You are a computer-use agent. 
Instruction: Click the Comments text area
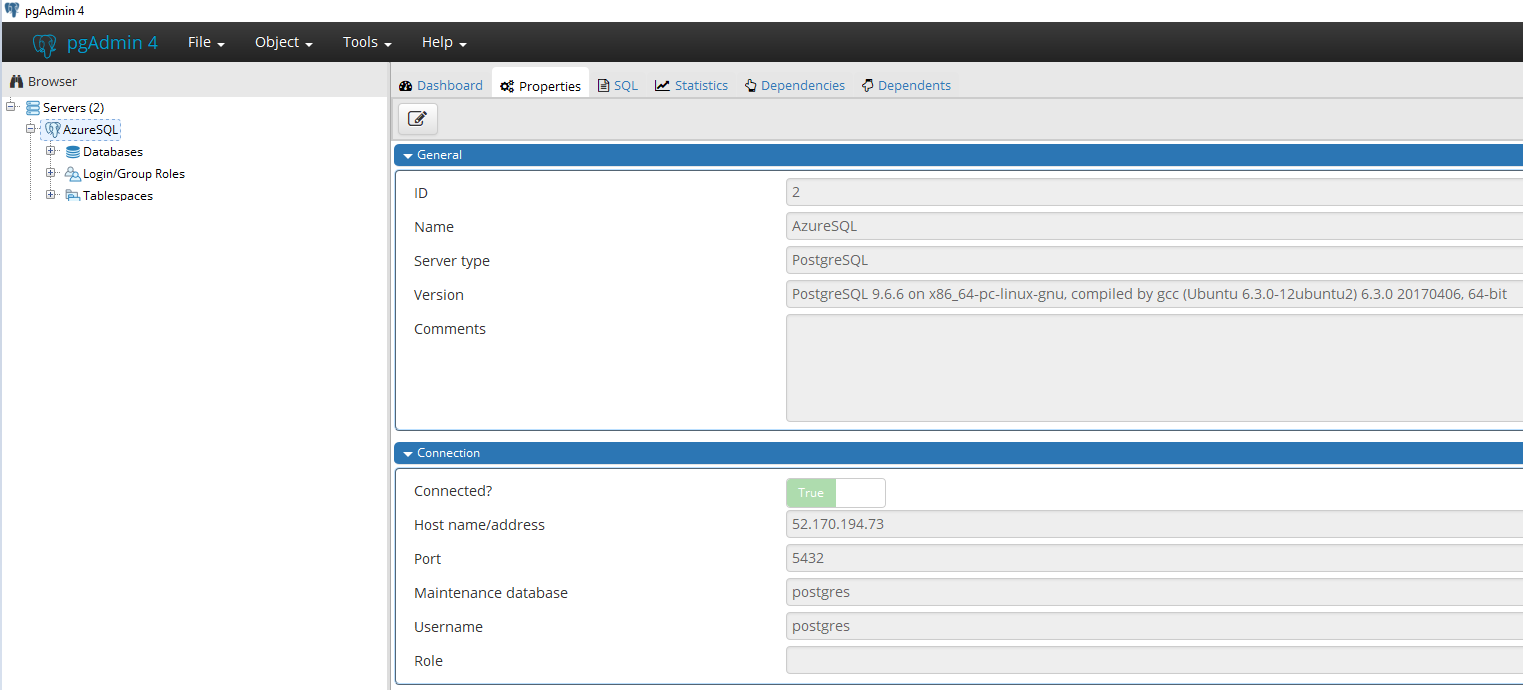[1154, 368]
